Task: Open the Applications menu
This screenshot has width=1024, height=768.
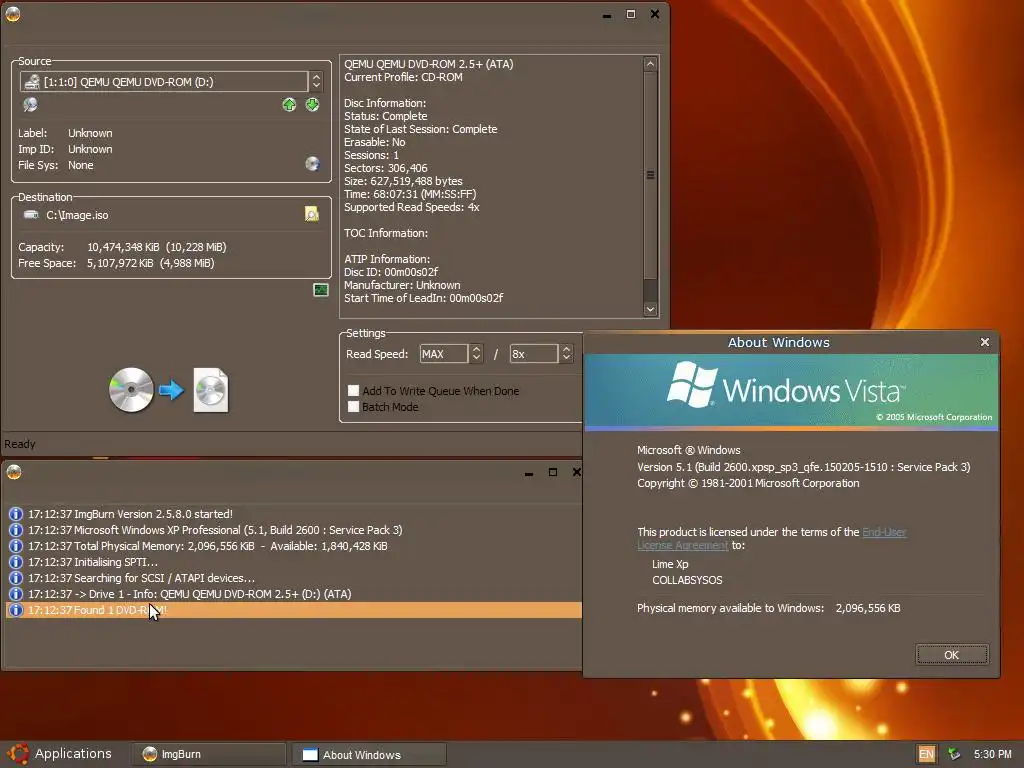Action: coord(60,754)
